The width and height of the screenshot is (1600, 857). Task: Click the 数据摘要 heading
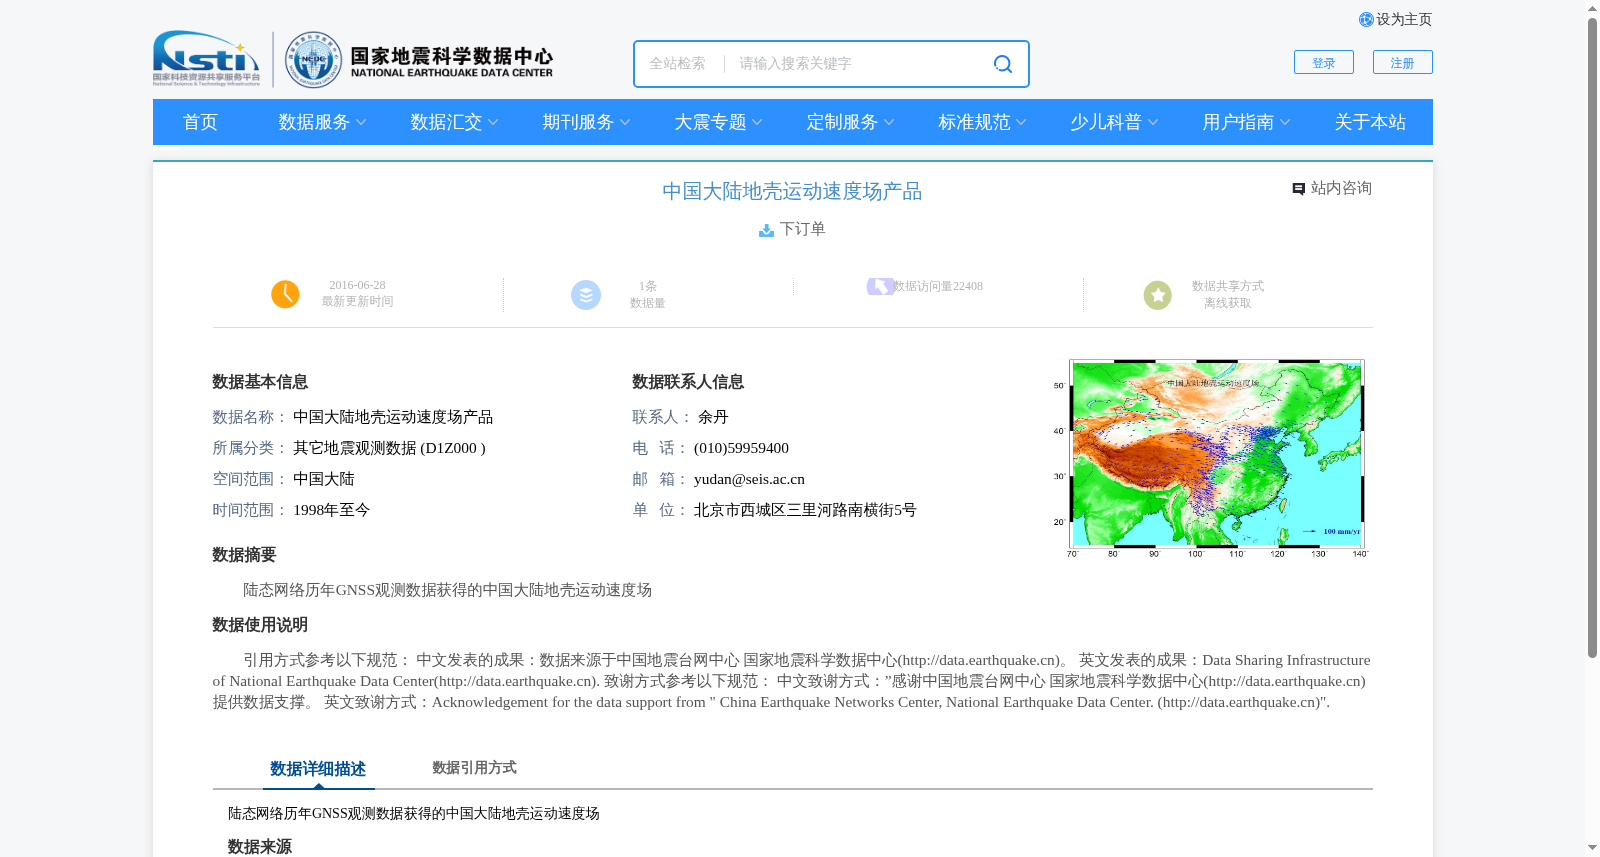(244, 556)
